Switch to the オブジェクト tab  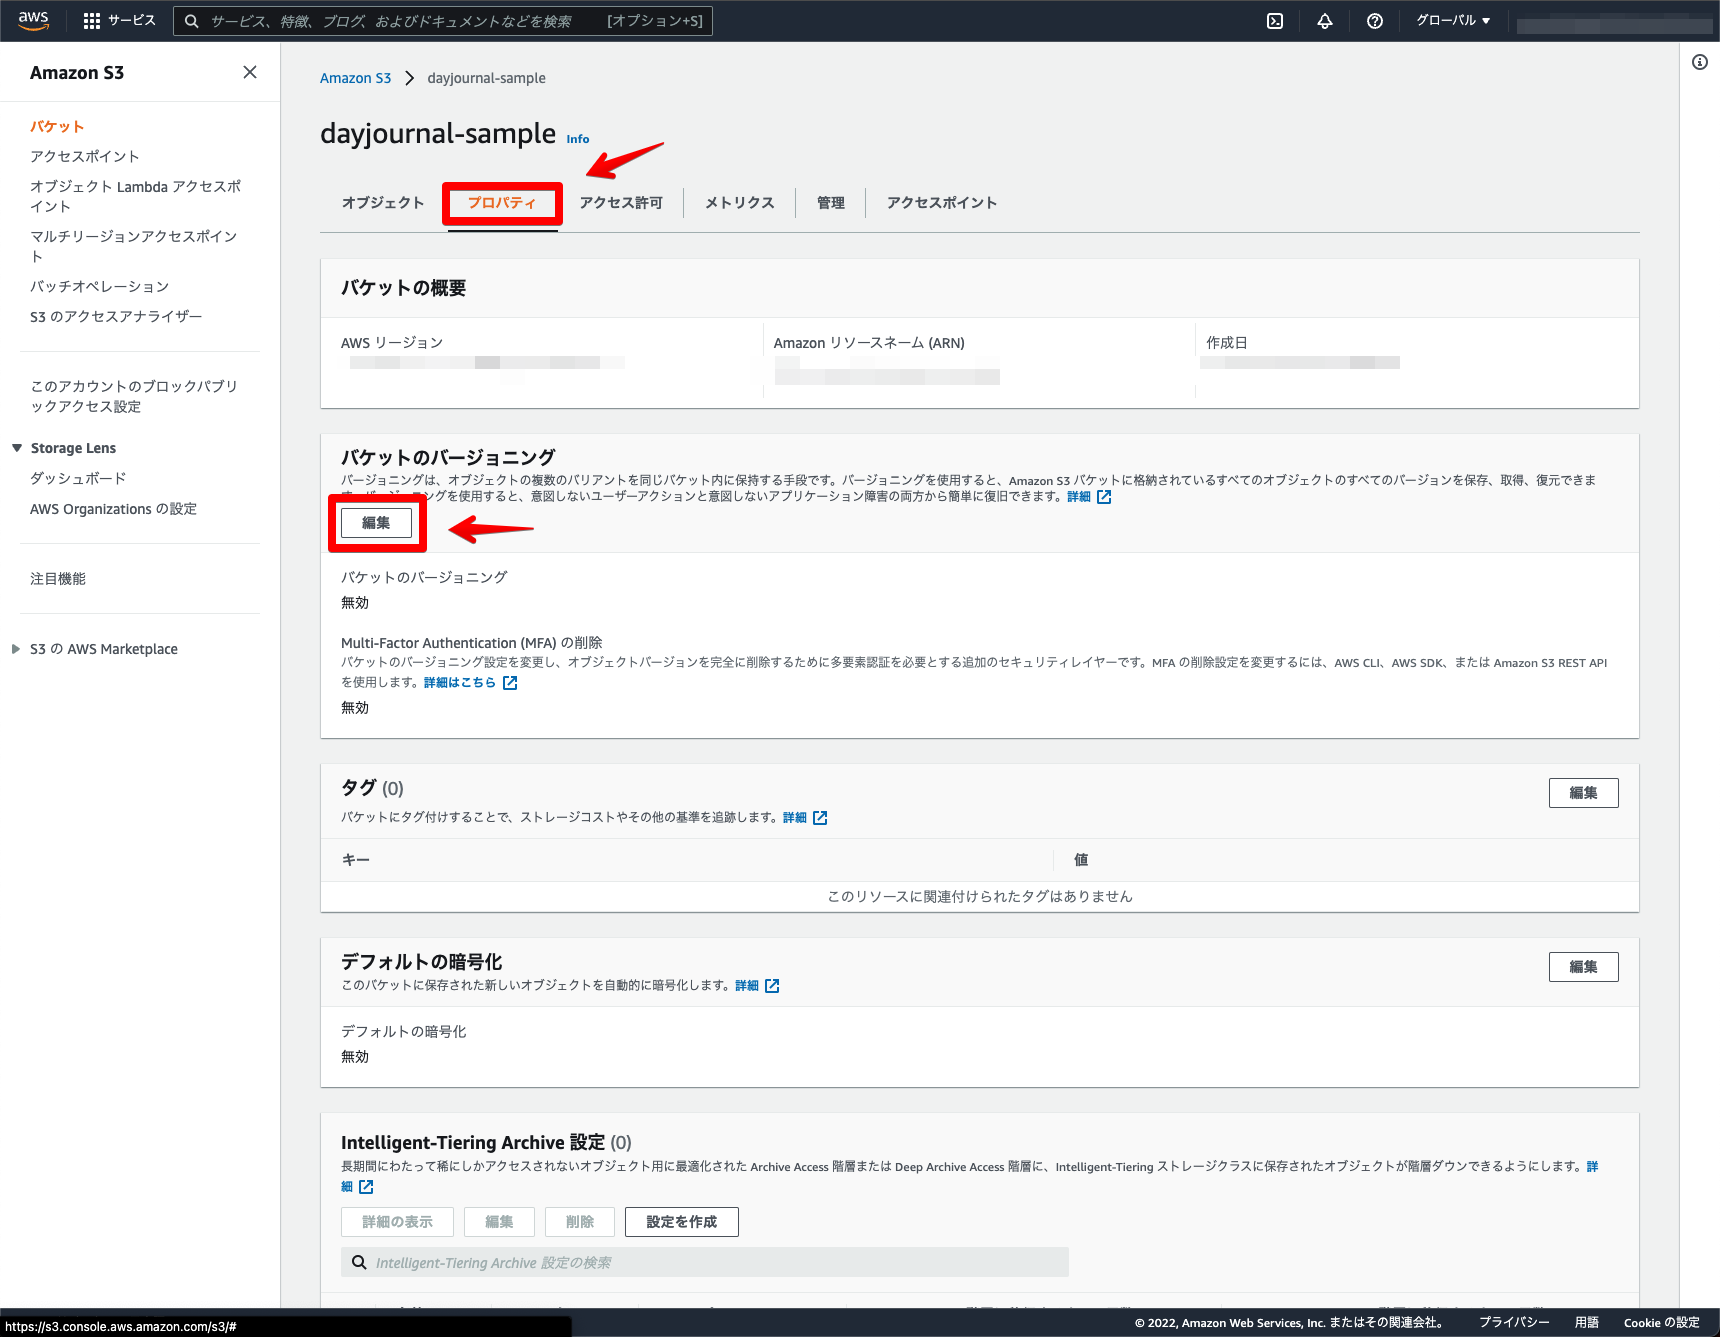pos(383,203)
